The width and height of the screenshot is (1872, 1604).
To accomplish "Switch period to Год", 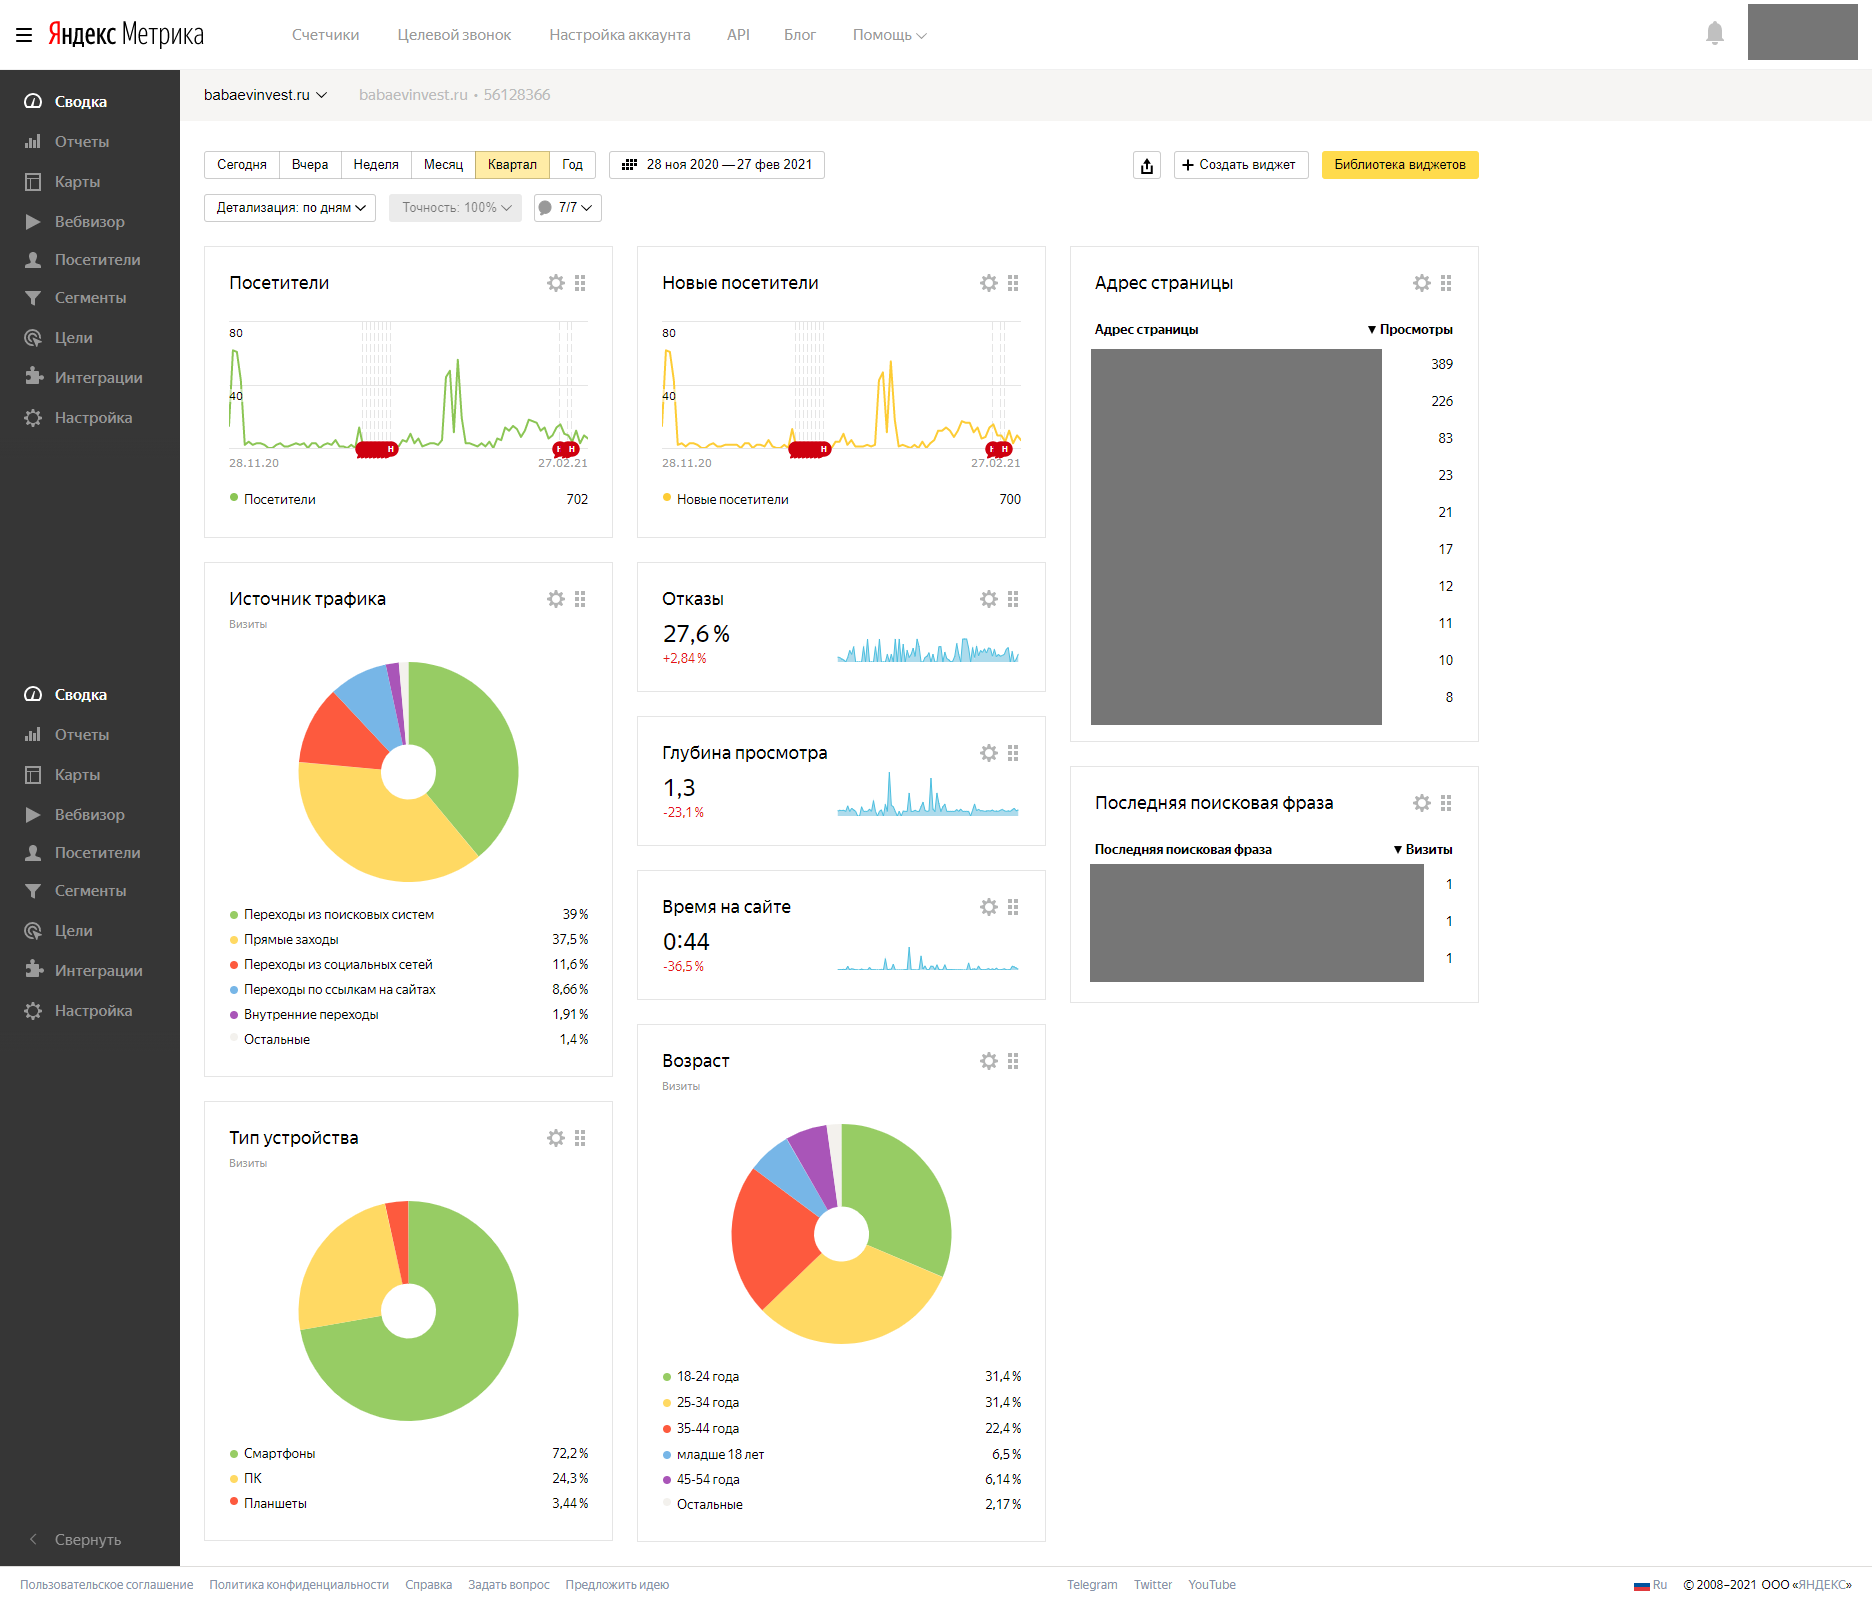I will click(572, 165).
